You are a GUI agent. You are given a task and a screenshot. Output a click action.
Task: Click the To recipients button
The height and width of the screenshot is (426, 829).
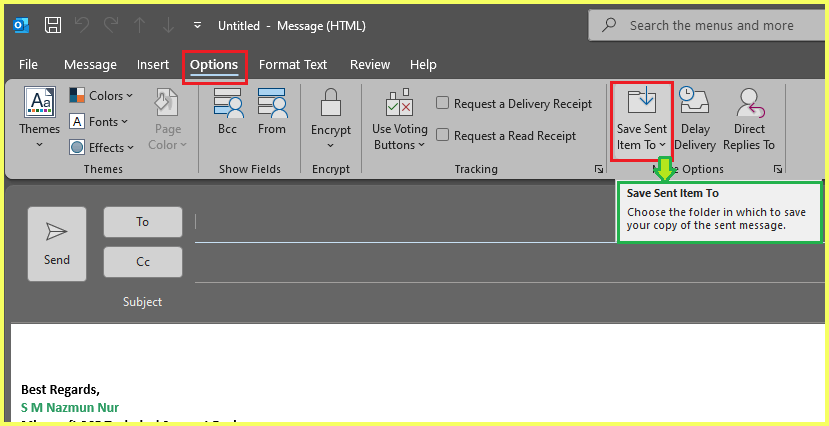(x=143, y=222)
